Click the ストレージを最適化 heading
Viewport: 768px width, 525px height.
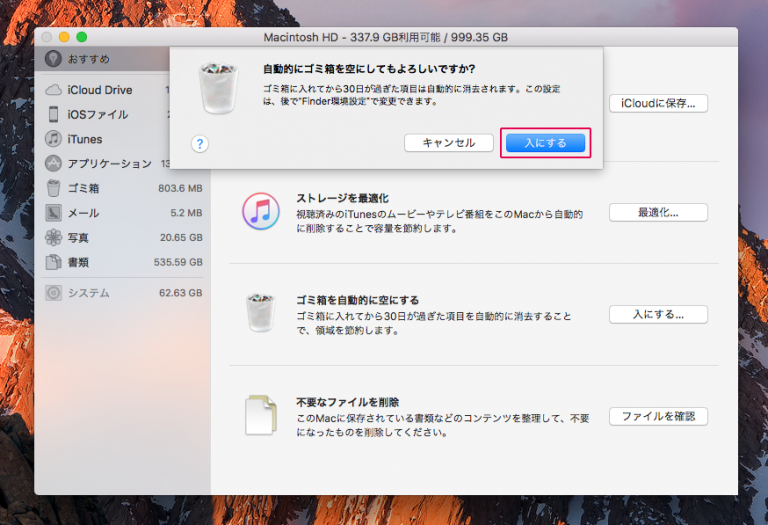[x=342, y=198]
